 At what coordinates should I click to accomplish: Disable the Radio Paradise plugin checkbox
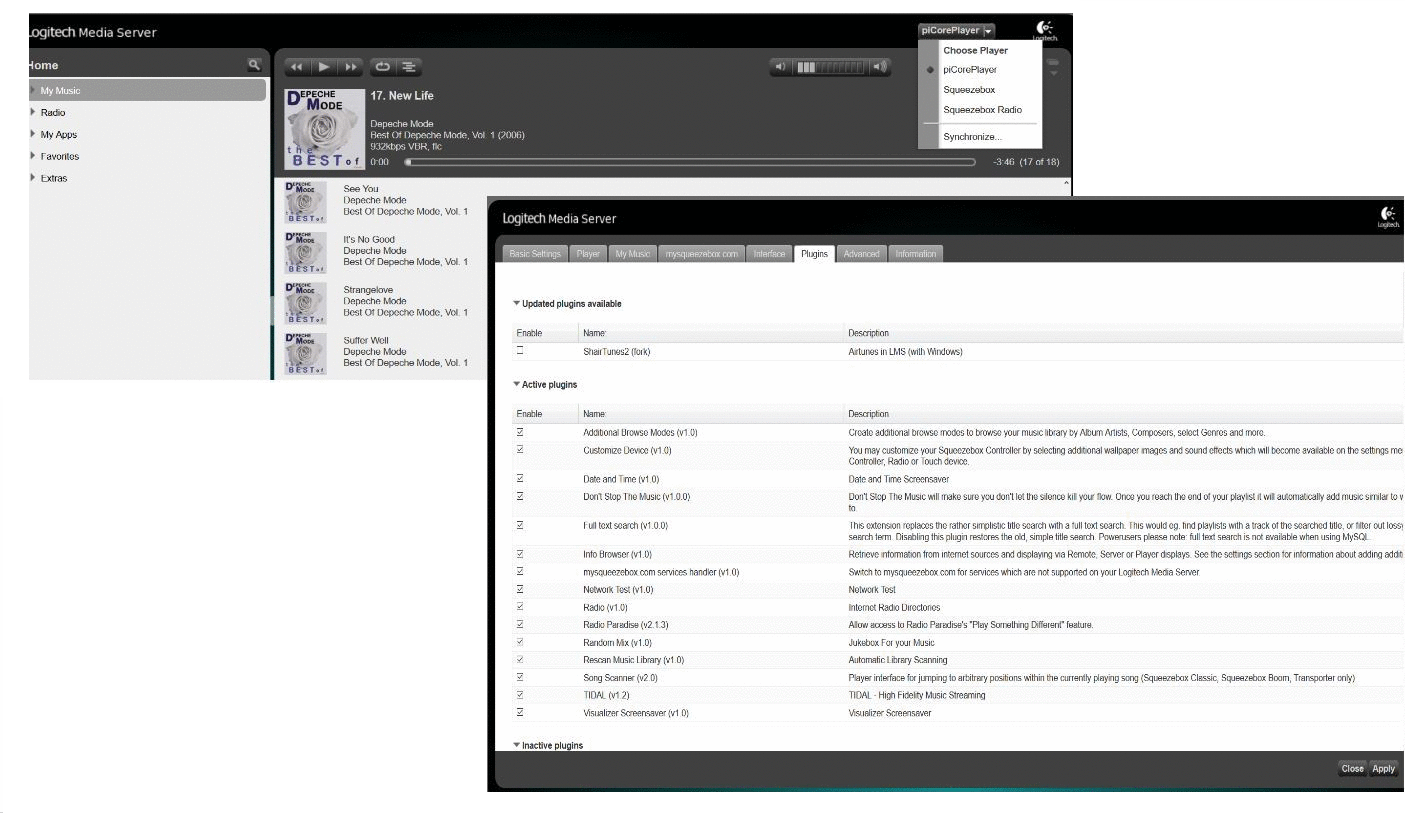coord(520,624)
